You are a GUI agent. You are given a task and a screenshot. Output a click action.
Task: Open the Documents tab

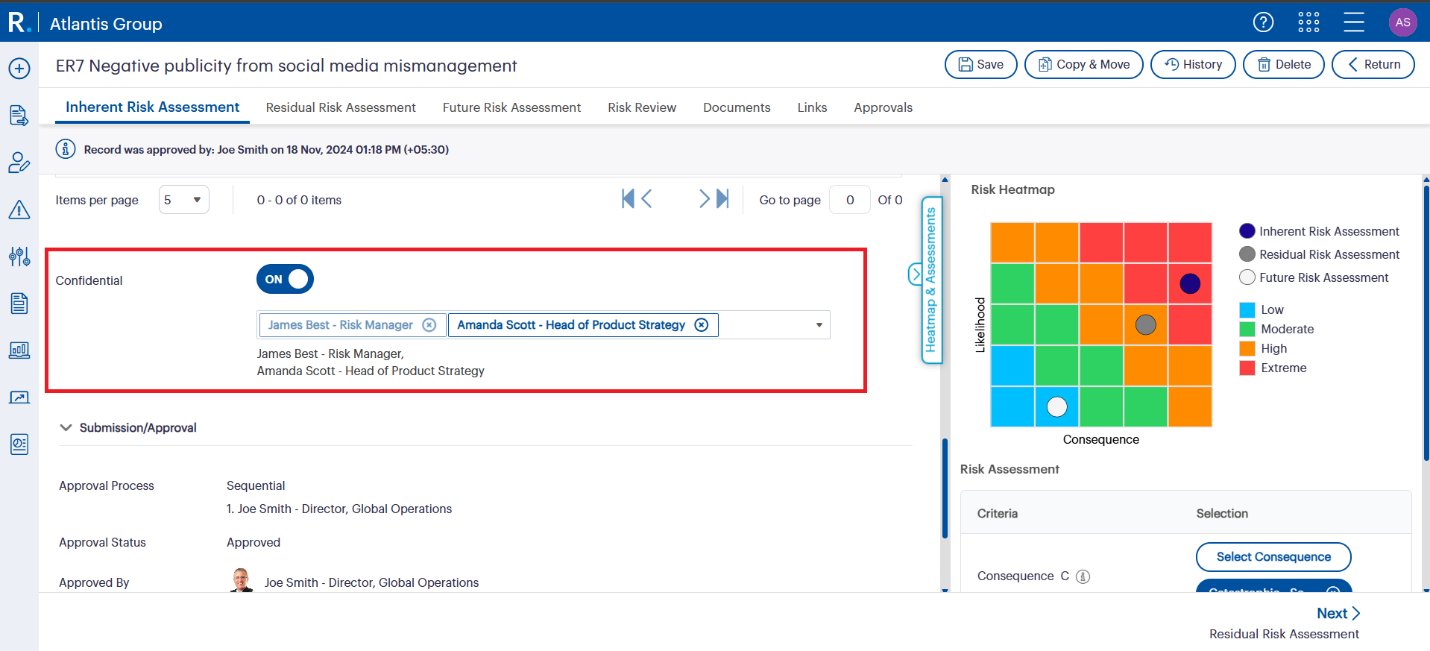click(737, 107)
